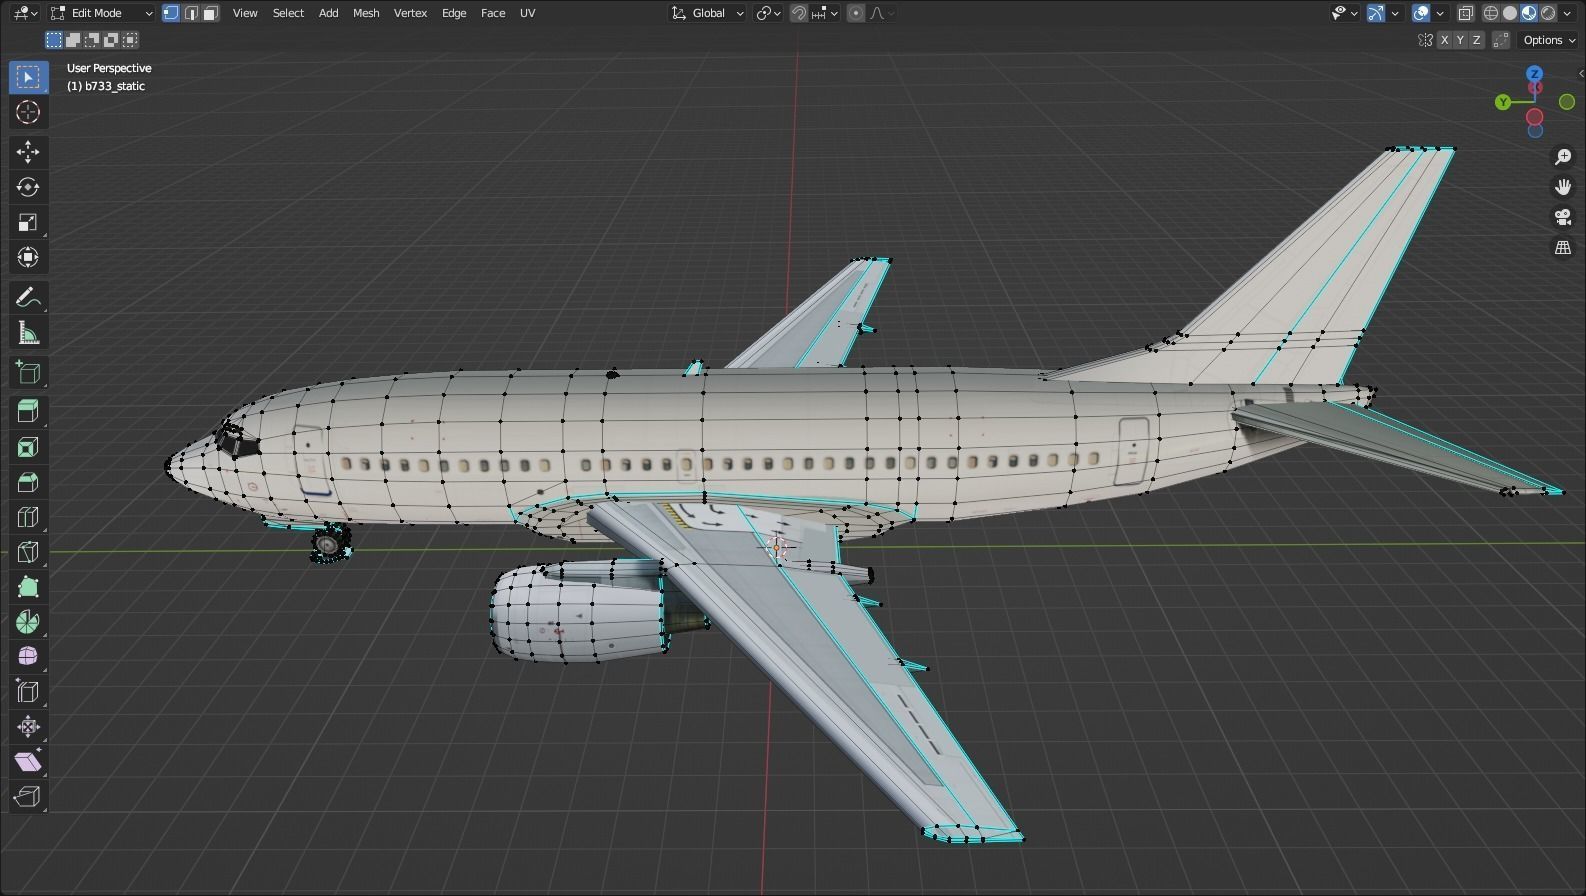Image resolution: width=1586 pixels, height=896 pixels.
Task: Open the Face menu
Action: 493,13
